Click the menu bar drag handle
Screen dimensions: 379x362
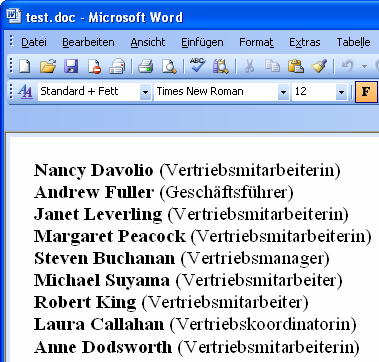tap(11, 42)
